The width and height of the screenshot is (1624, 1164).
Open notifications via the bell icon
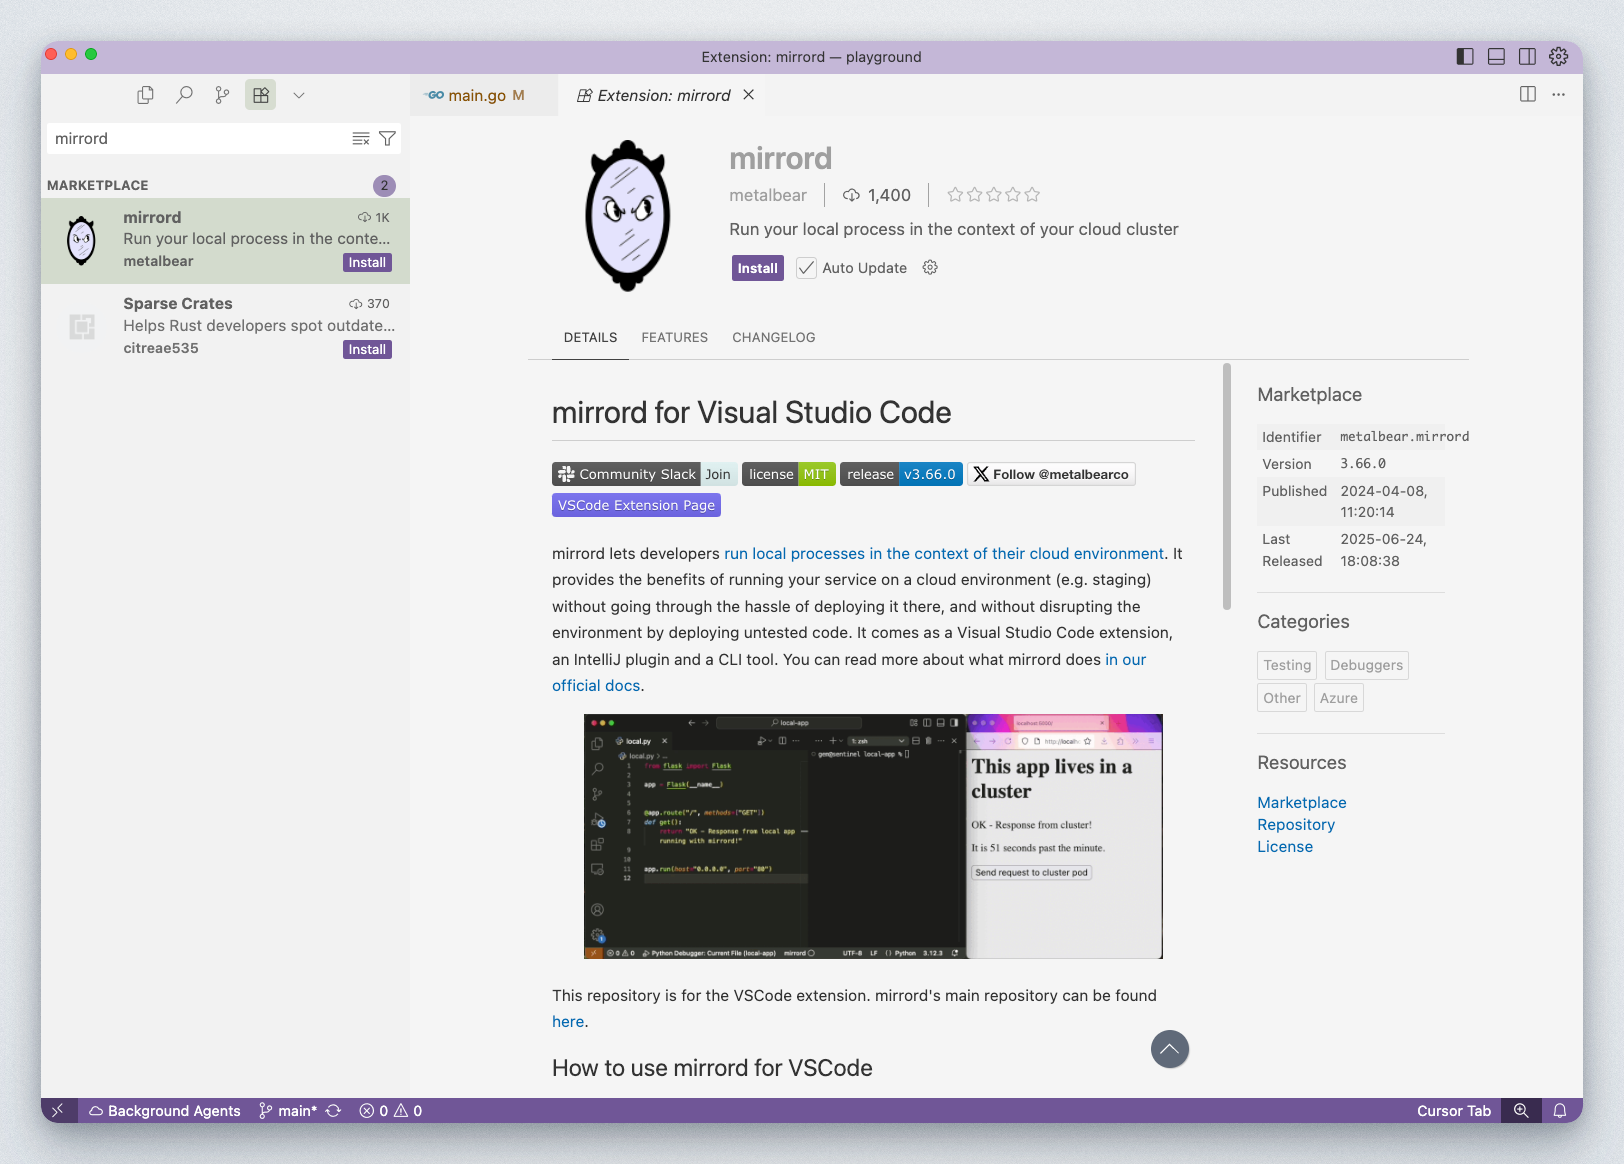point(1560,1110)
